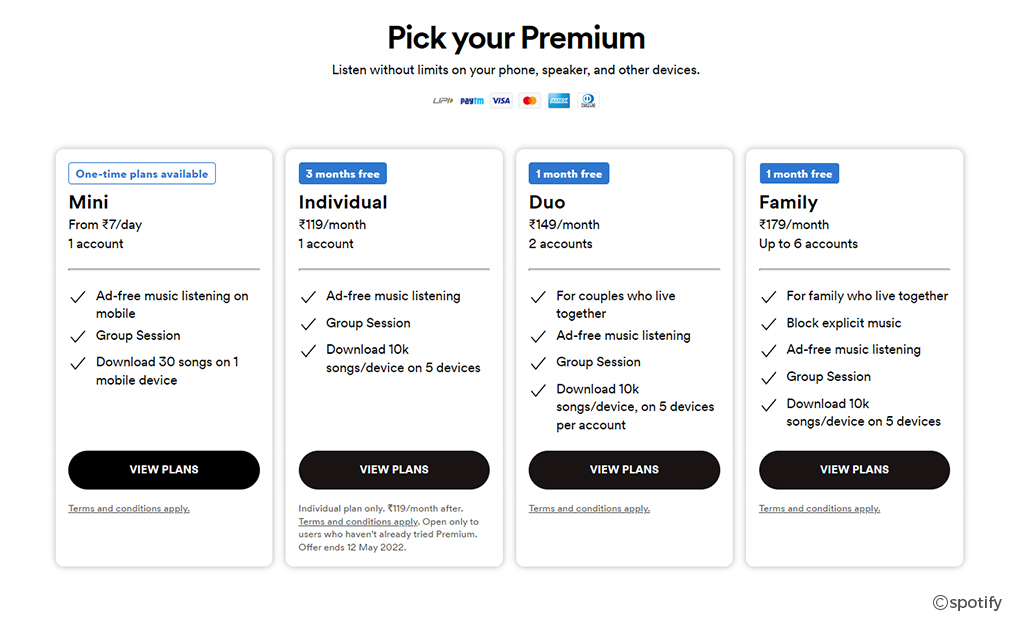Click the checkmark beside Block explicit music
This screenshot has height=626, width=1024.
point(769,324)
